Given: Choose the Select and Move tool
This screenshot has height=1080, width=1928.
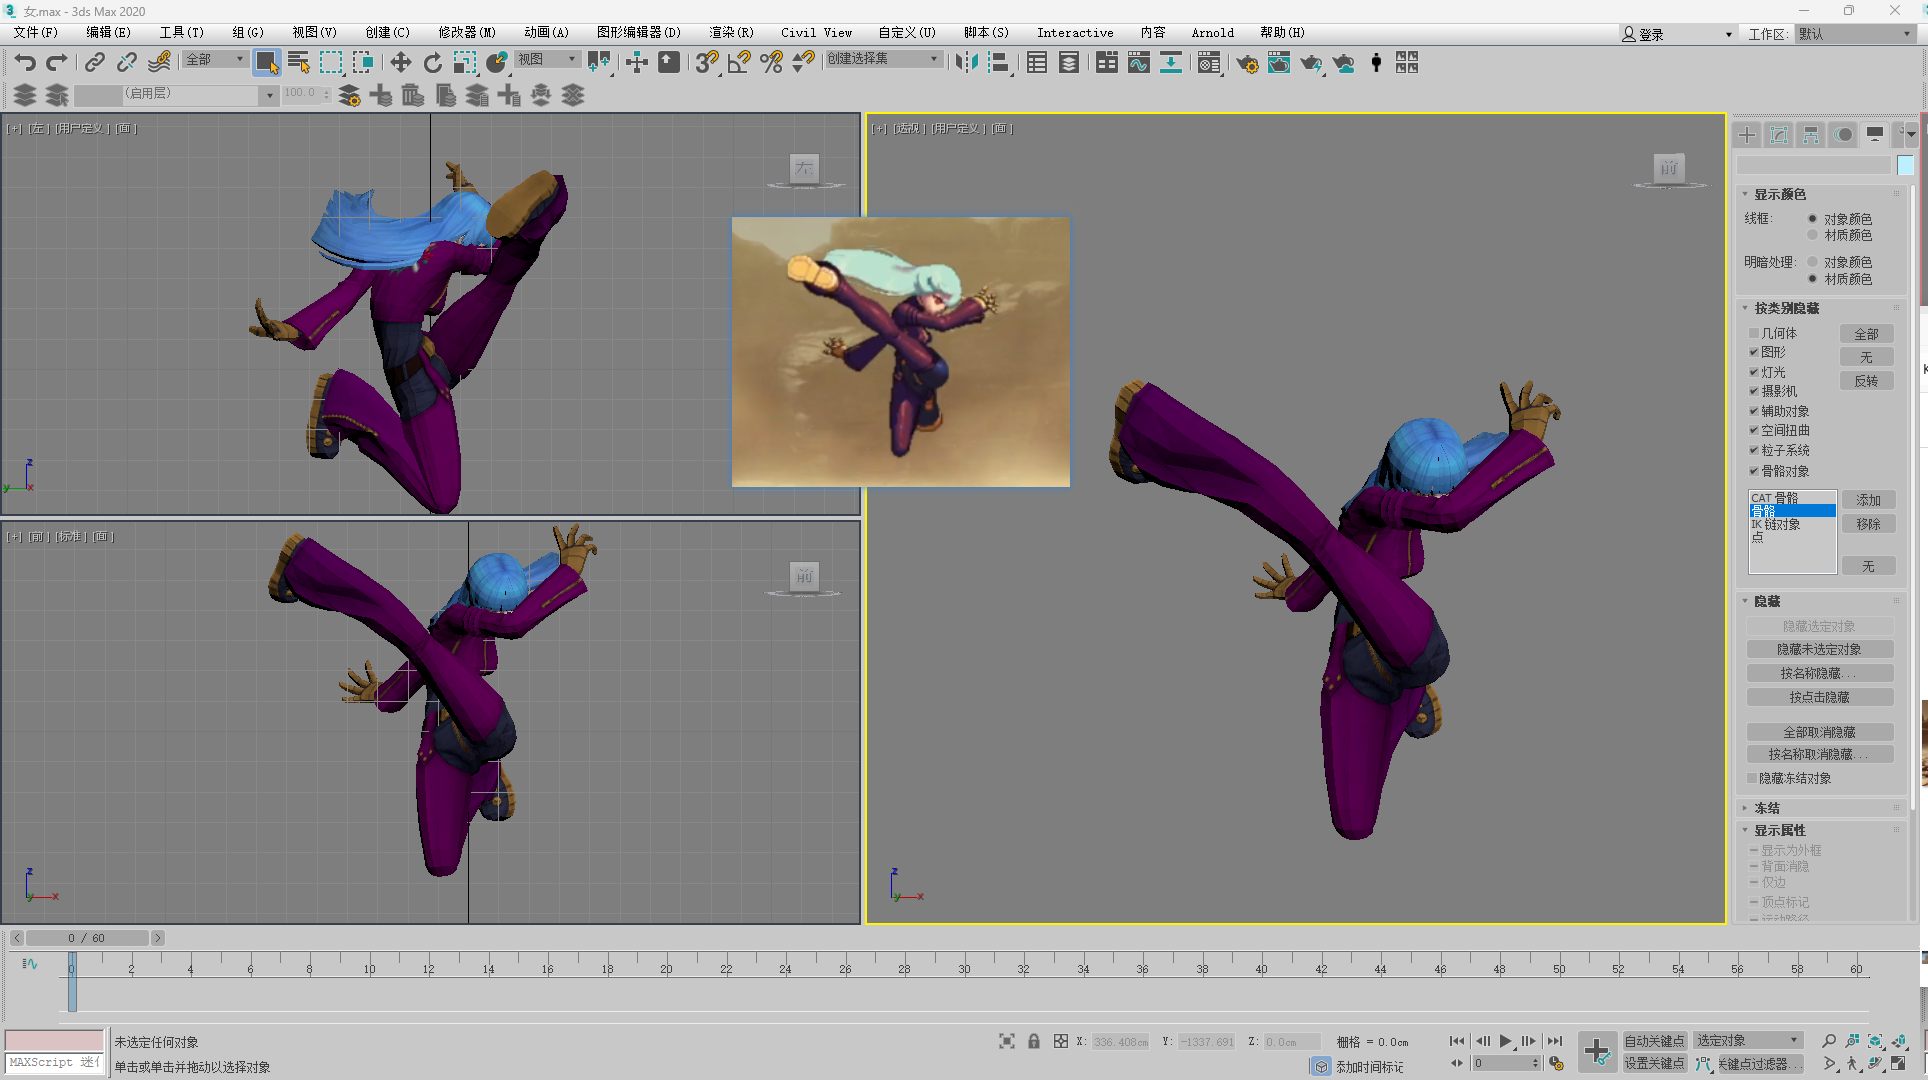Looking at the screenshot, I should coord(400,63).
